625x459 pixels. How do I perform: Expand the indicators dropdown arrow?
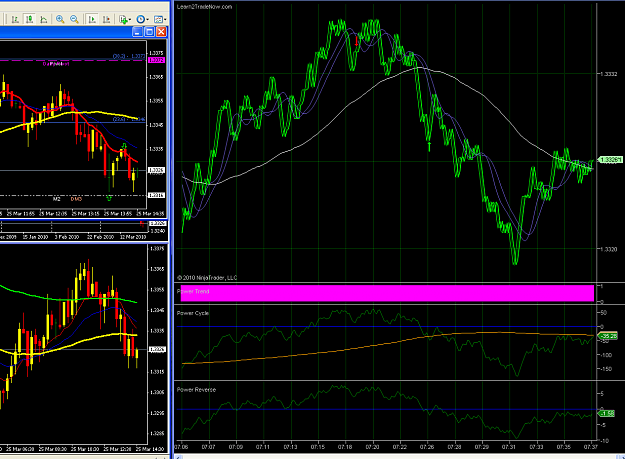[x=130, y=20]
